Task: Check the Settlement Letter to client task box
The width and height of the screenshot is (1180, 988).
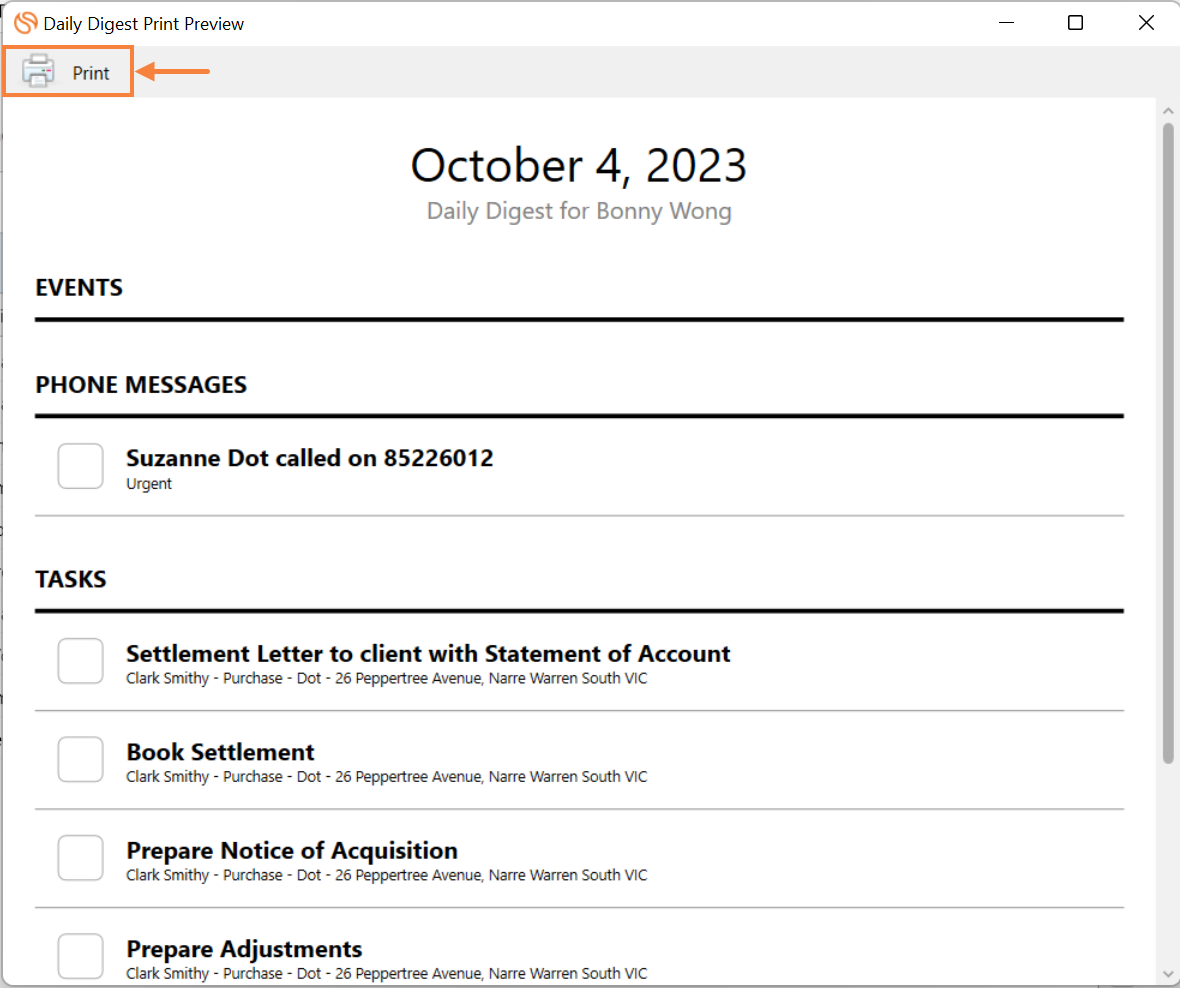Action: click(x=81, y=661)
